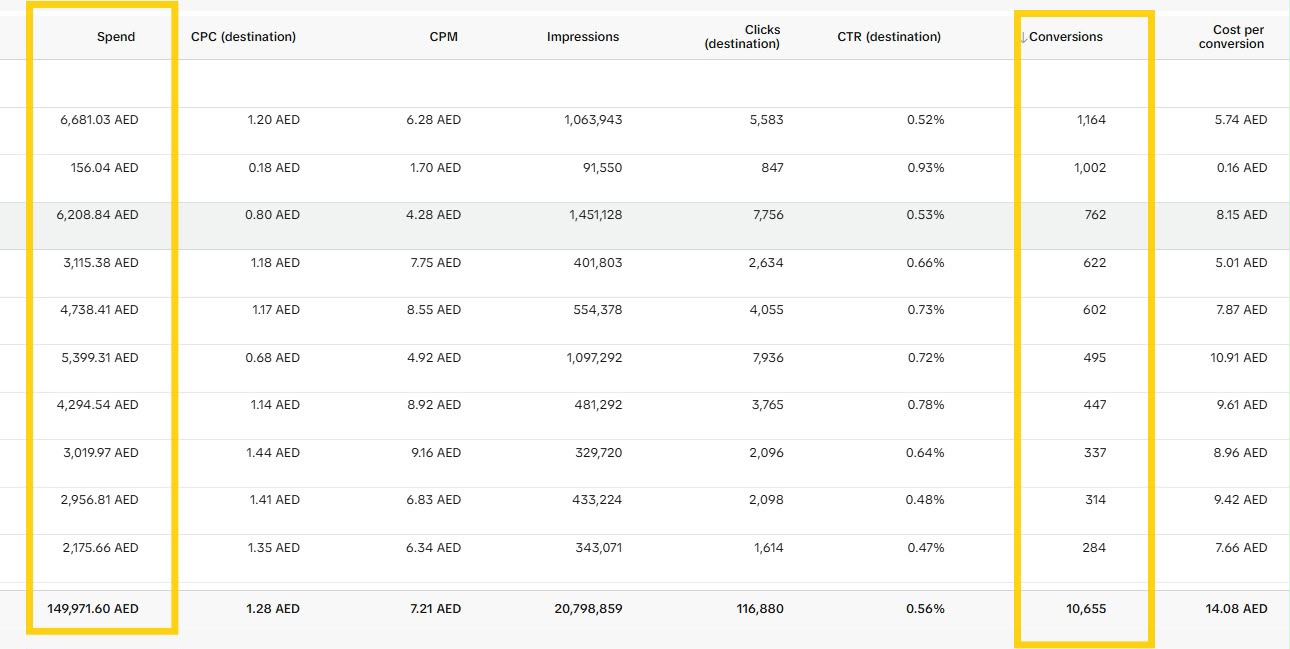Screen dimensions: 1290x649
Task: Select the 1,164 conversions cell
Action: pos(1092,120)
